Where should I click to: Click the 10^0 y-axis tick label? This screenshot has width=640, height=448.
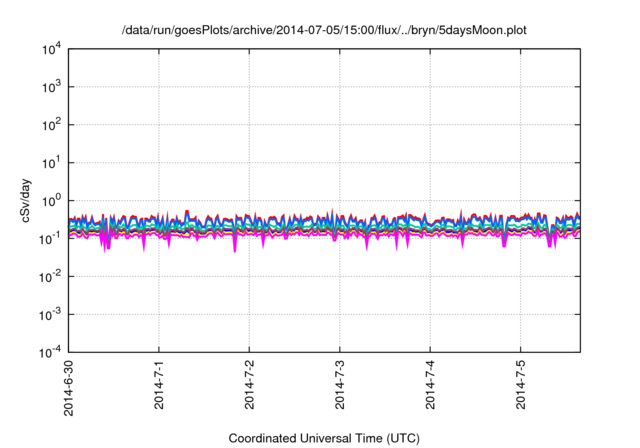(x=52, y=201)
